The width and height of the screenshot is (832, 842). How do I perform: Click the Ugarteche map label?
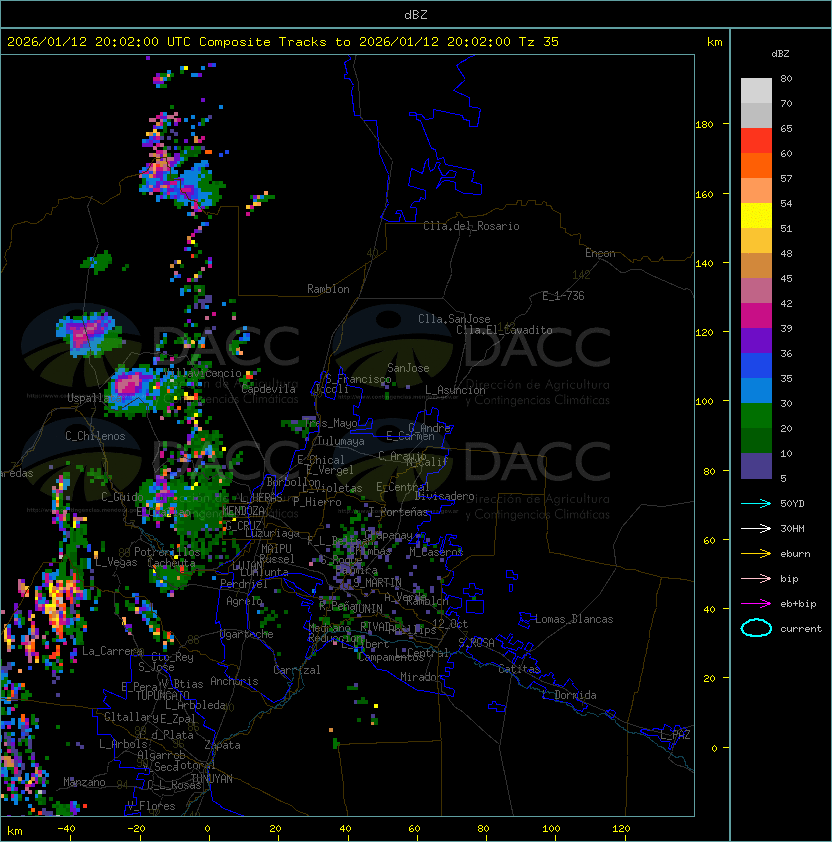(247, 634)
